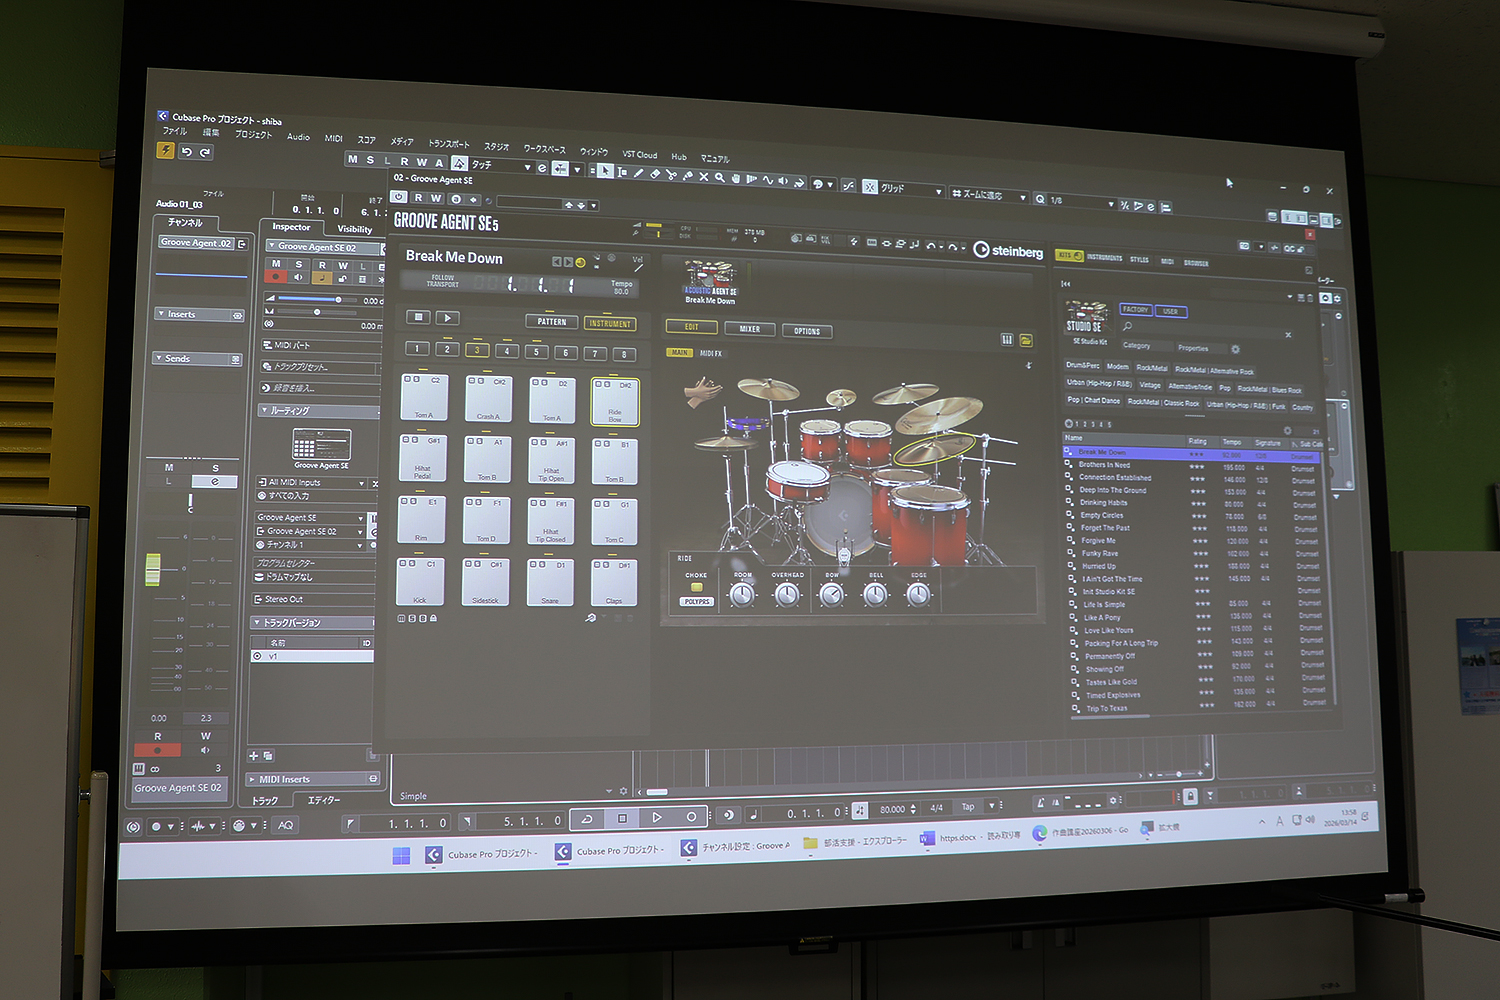
Task: Click the PATTERN button
Action: tap(551, 322)
